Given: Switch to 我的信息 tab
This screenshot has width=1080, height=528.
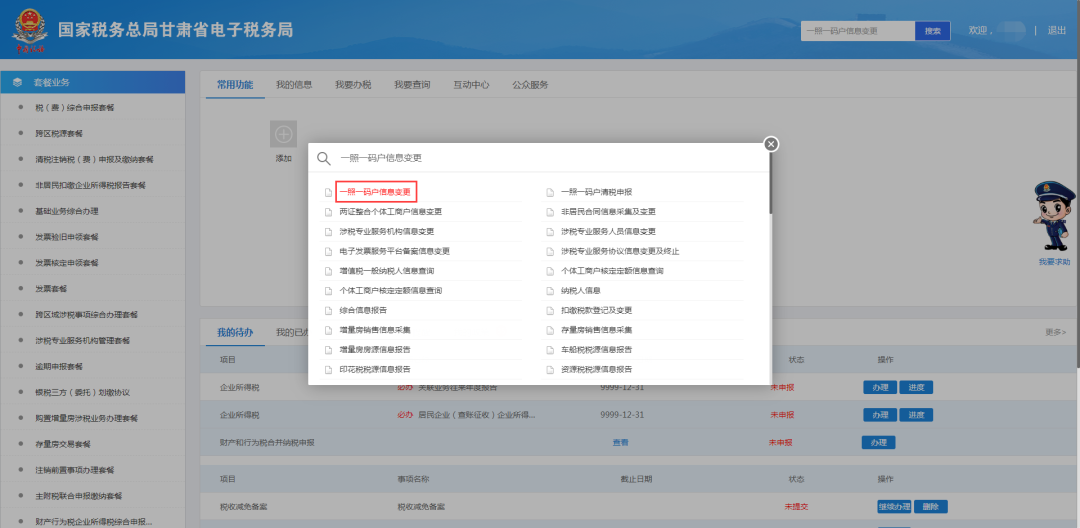Looking at the screenshot, I should 294,85.
